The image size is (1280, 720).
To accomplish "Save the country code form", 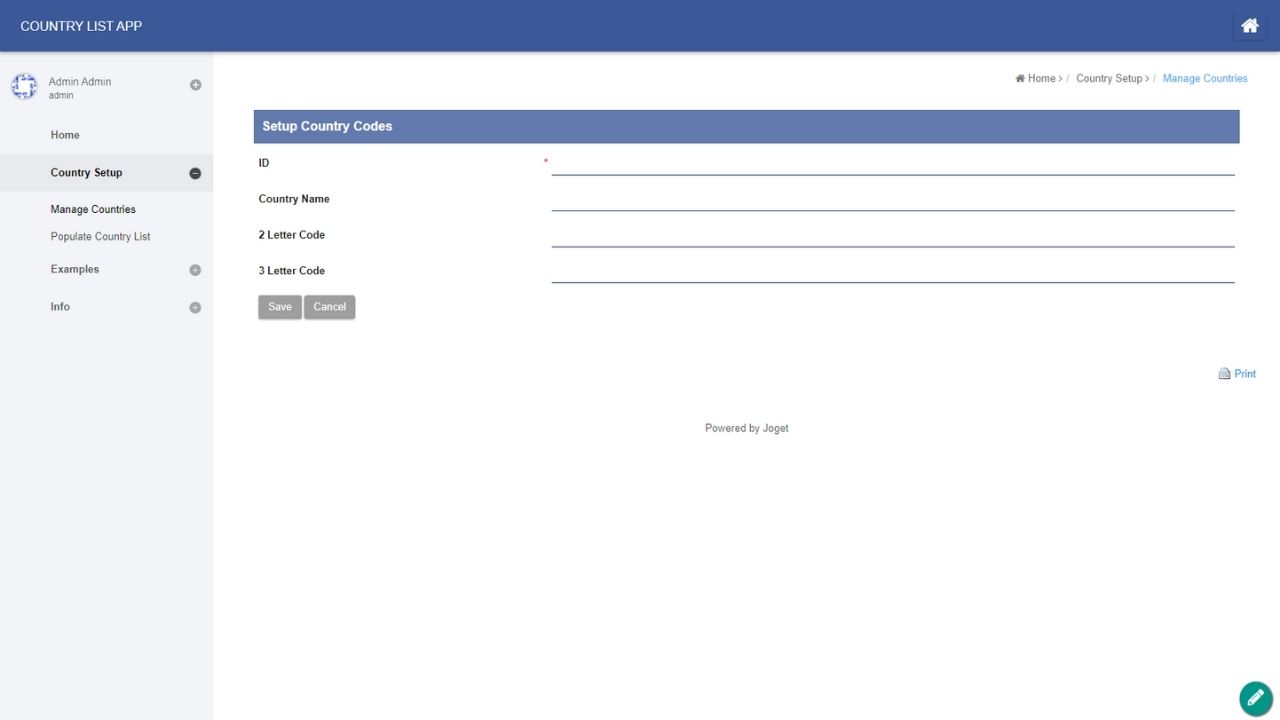I will tap(280, 307).
